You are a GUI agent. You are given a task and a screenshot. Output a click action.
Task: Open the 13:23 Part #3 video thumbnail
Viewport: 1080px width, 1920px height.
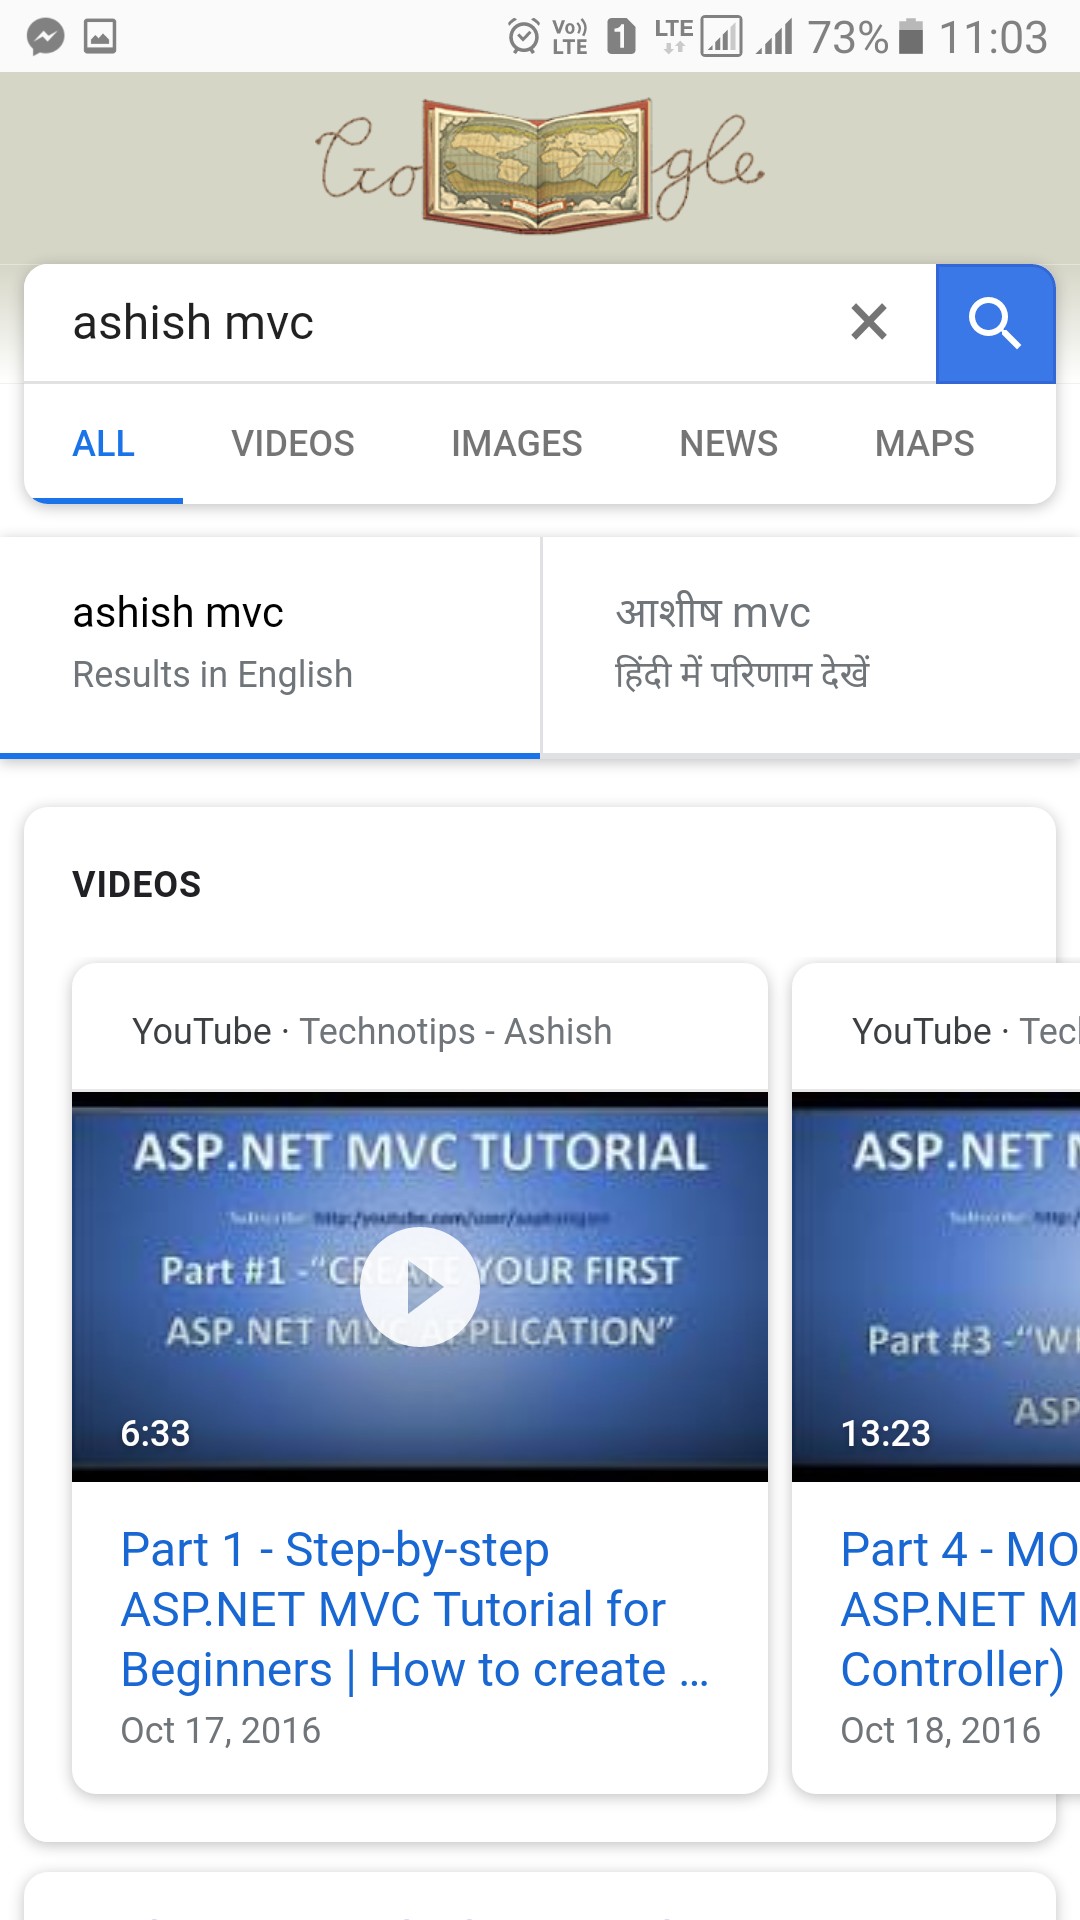click(x=936, y=1287)
